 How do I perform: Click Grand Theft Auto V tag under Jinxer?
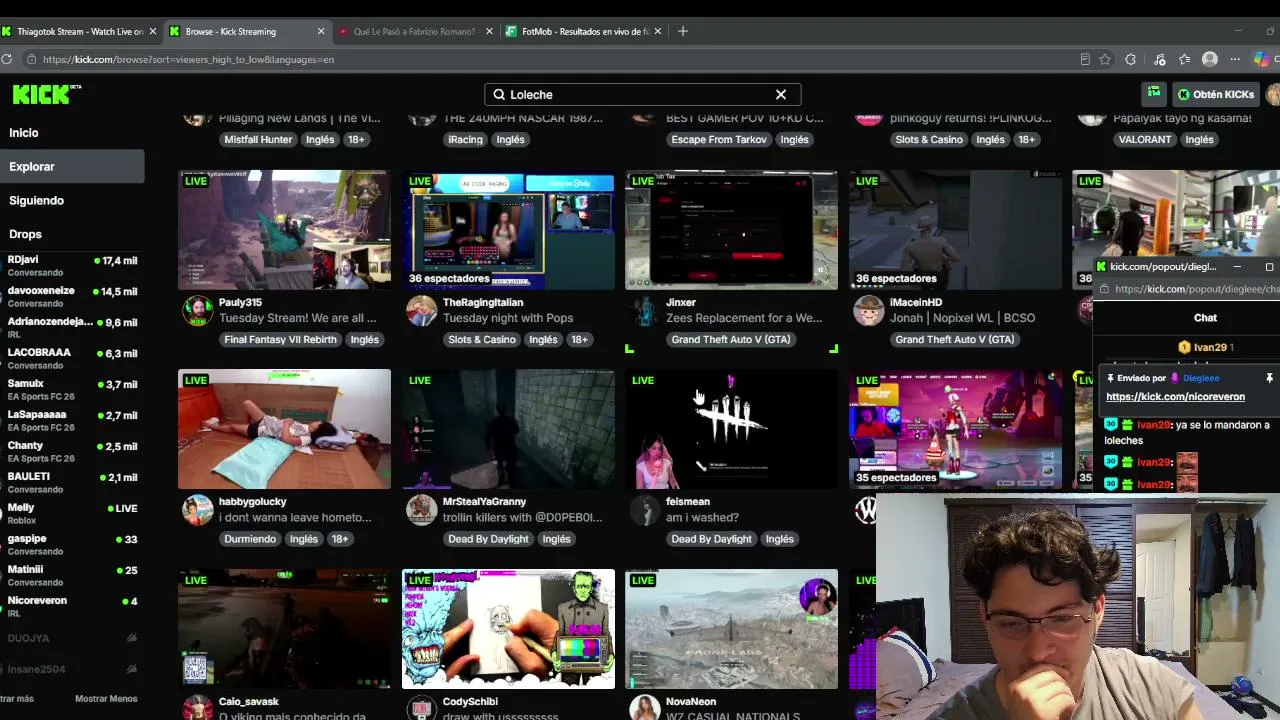(x=731, y=339)
